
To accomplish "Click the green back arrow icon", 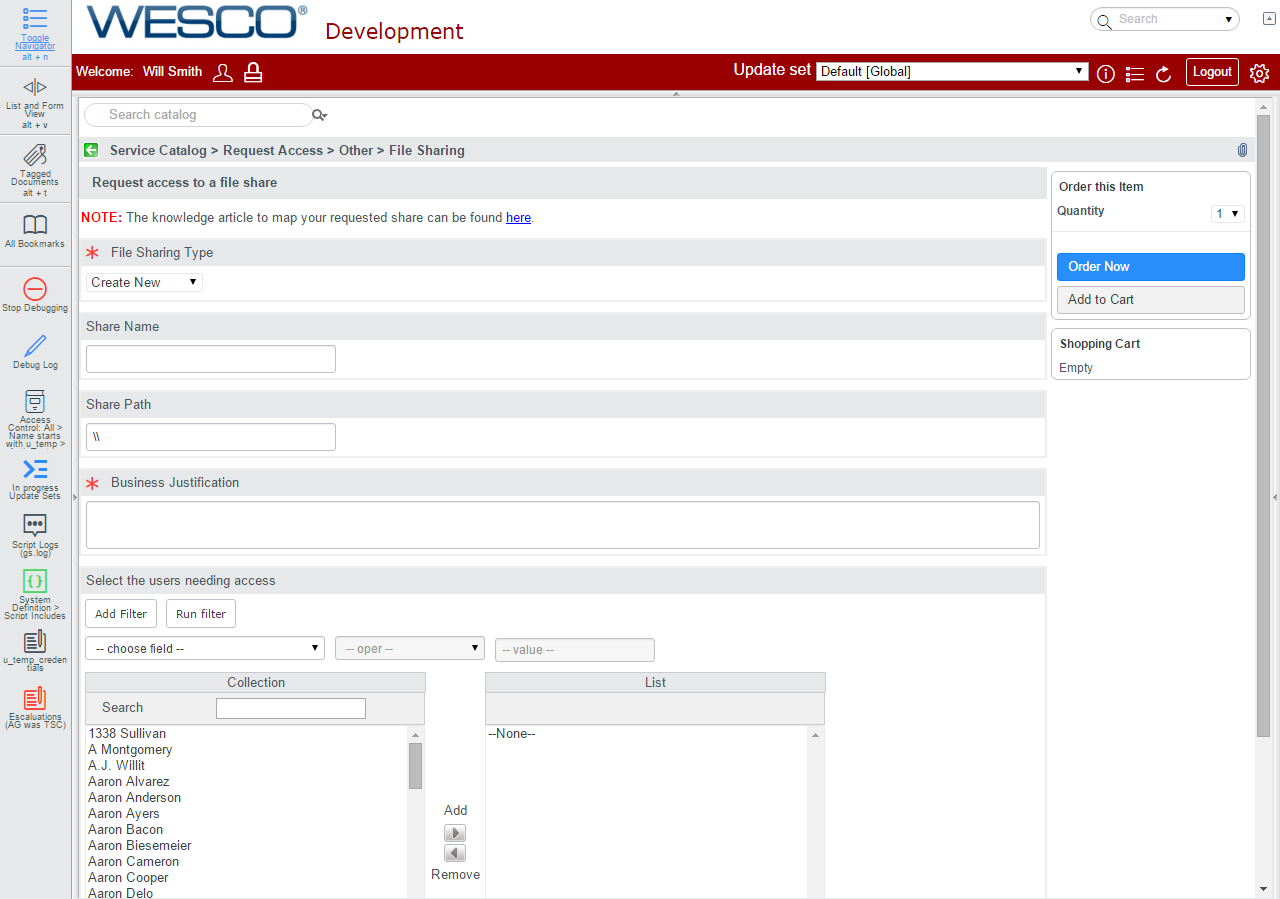I will [x=91, y=150].
